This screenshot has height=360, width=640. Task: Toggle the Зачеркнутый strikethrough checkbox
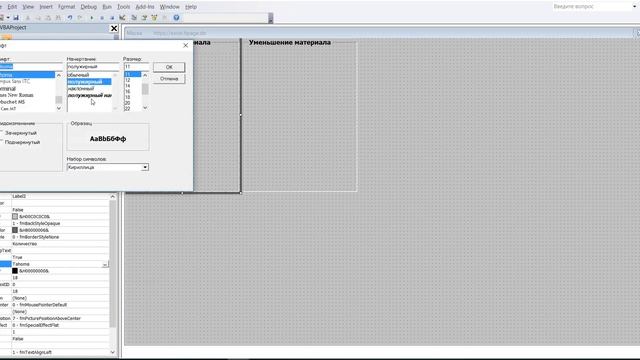point(1,133)
